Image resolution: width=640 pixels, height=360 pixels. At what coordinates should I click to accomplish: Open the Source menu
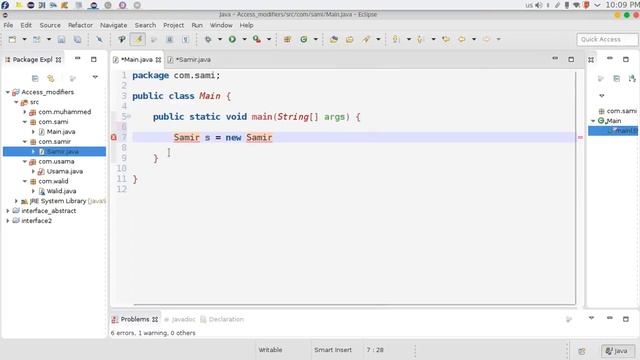pyautogui.click(x=50, y=25)
